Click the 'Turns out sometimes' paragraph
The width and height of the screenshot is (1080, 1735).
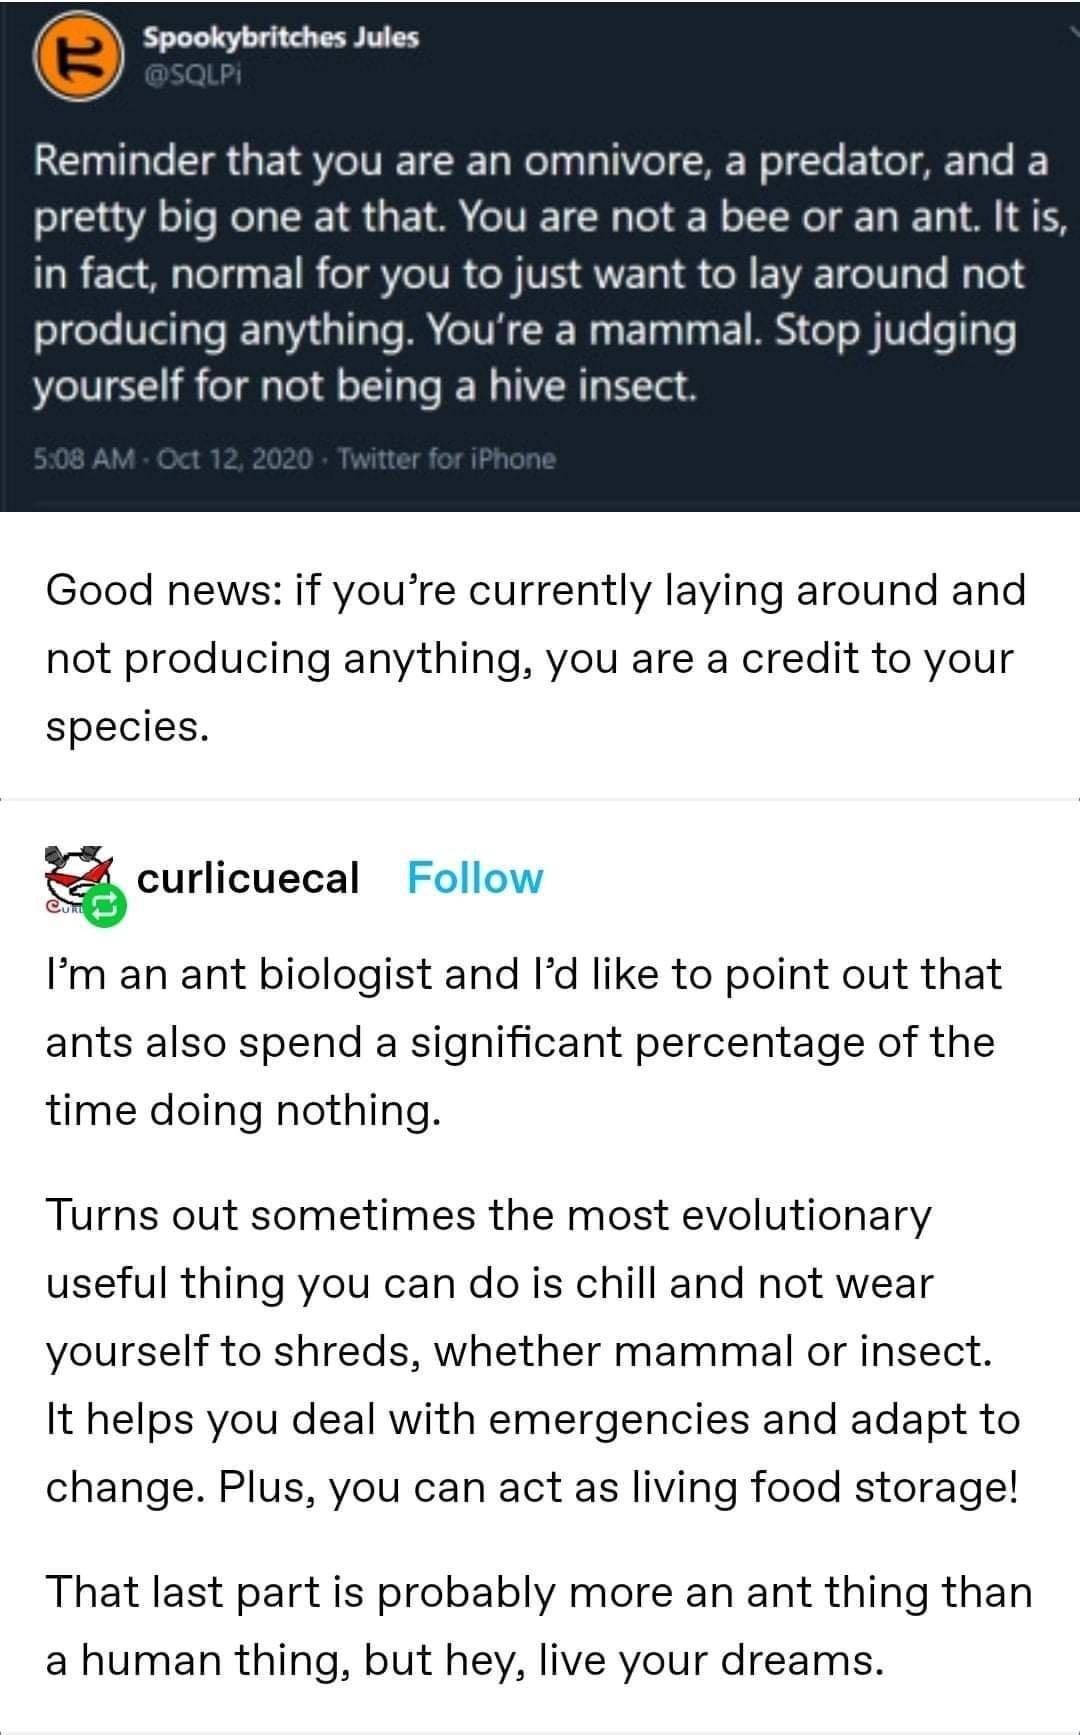point(532,1351)
